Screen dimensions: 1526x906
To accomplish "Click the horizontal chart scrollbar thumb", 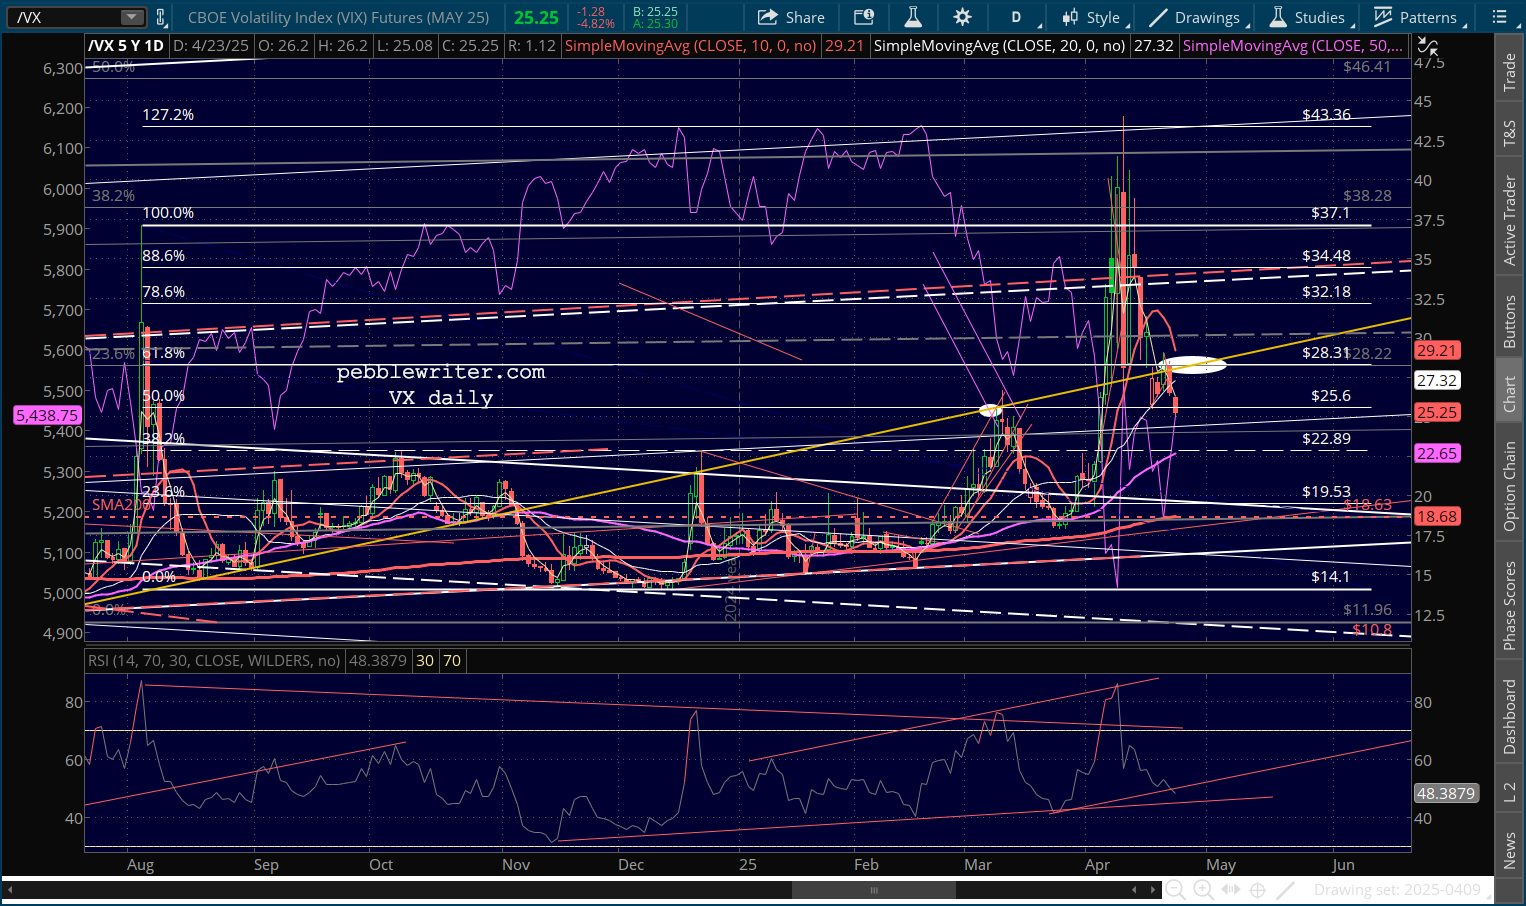I will click(x=873, y=890).
